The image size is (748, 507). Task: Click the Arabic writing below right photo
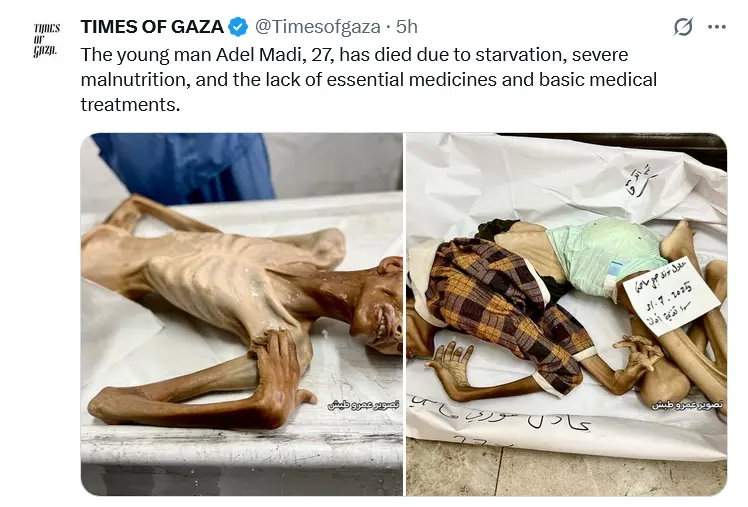pos(501,415)
